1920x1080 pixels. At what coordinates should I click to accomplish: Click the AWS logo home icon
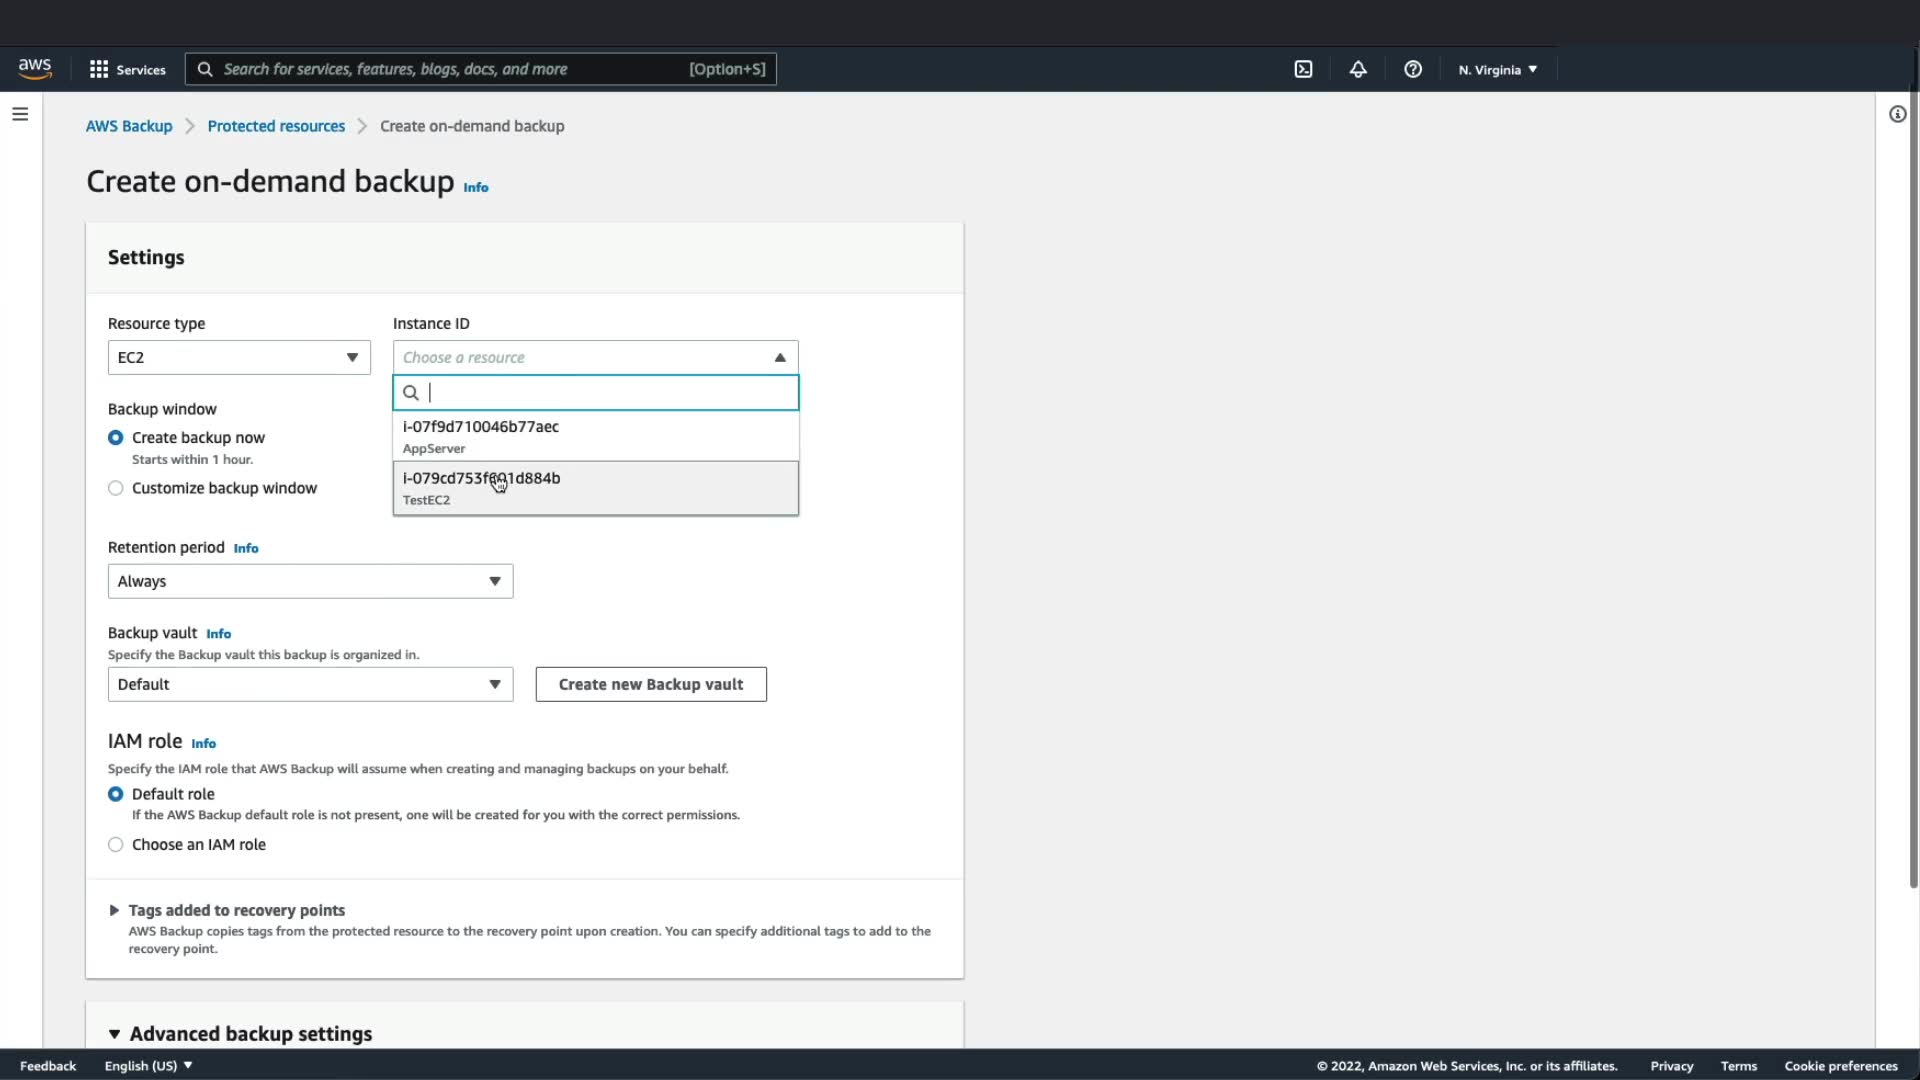click(35, 68)
